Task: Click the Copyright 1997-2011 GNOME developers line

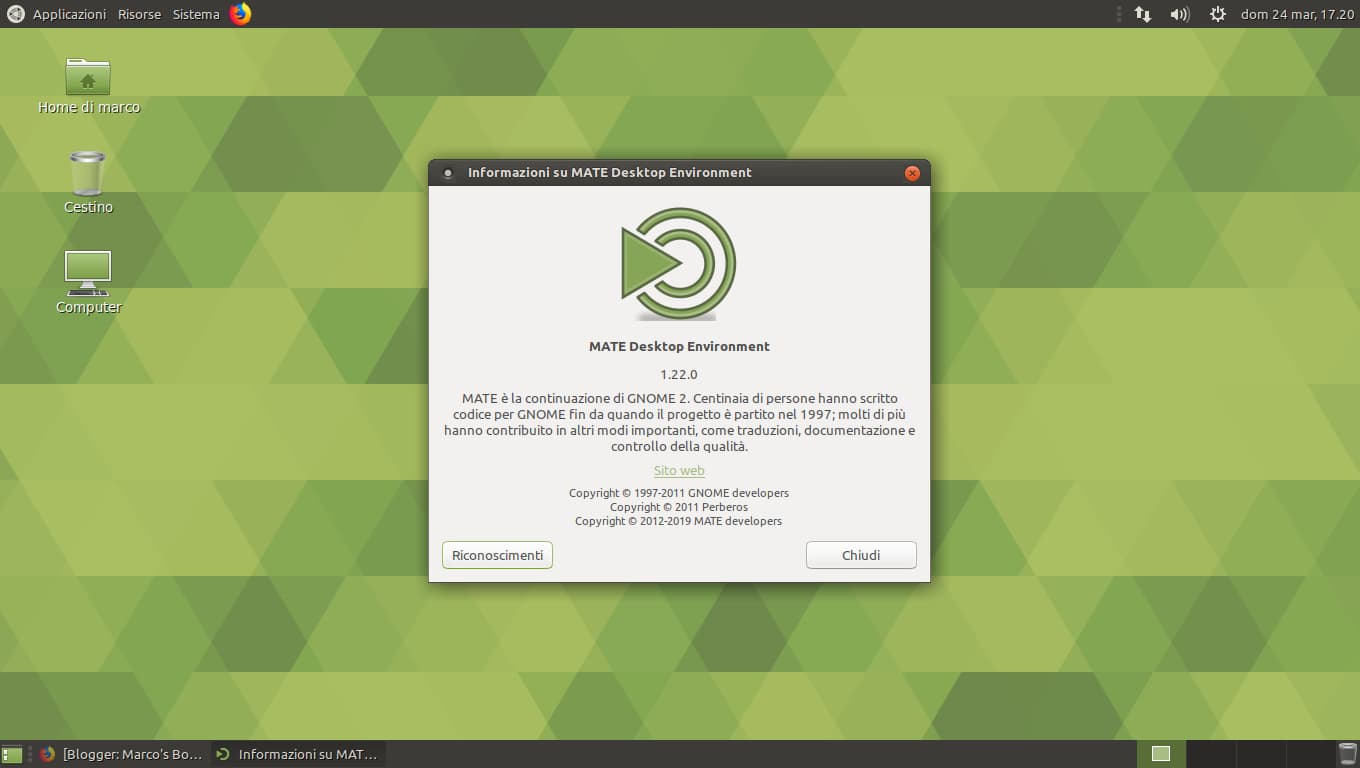Action: point(679,493)
